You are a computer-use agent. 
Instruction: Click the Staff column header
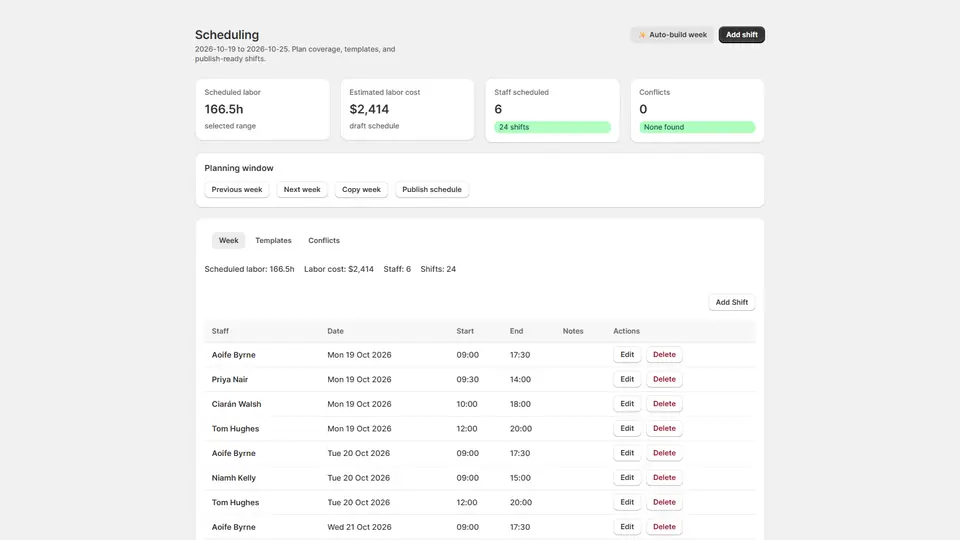click(x=220, y=331)
